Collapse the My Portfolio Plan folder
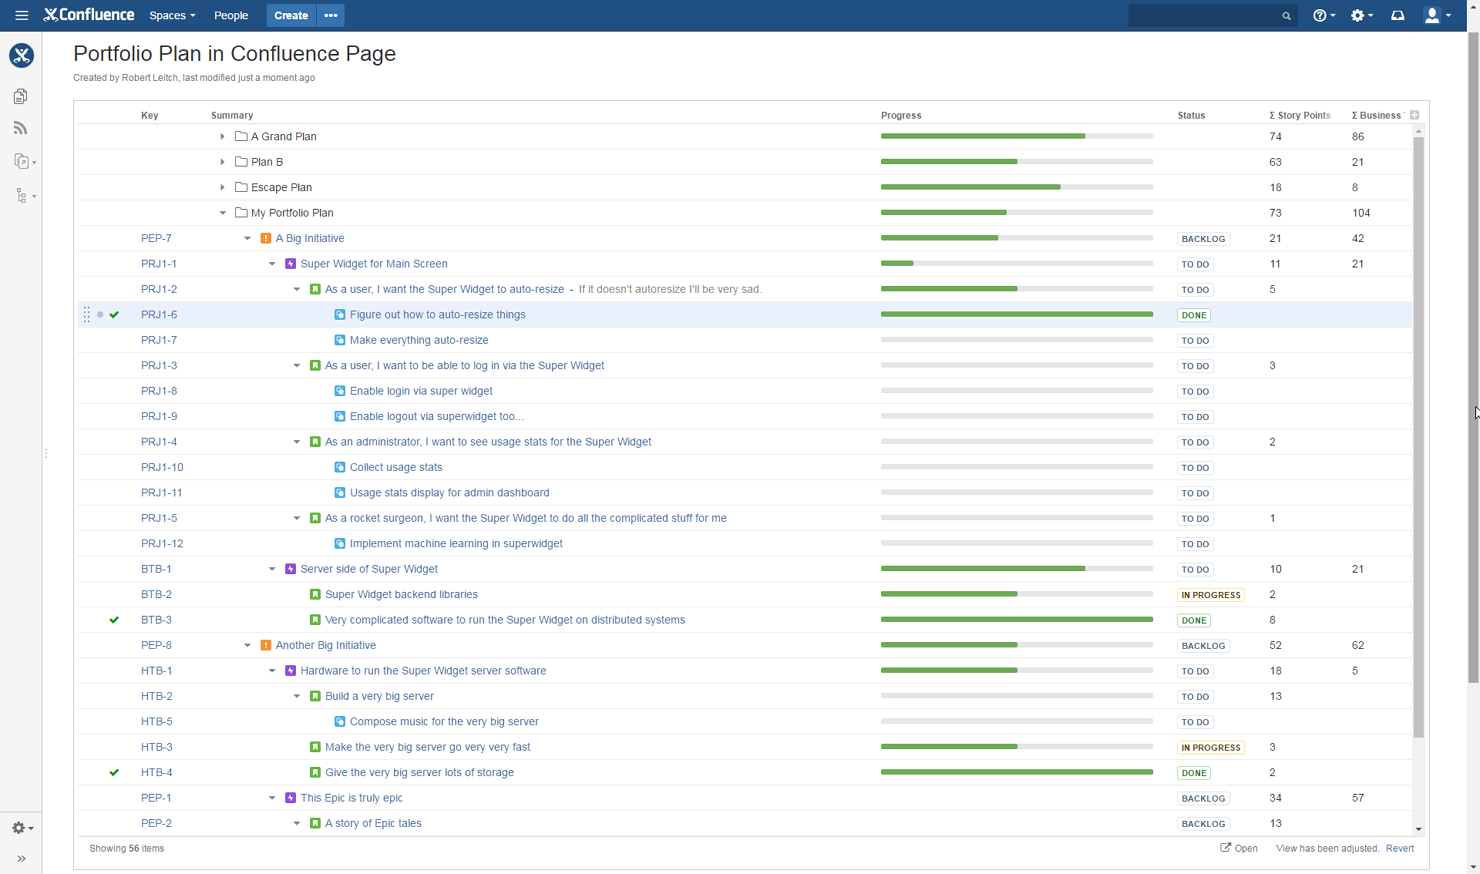 pyautogui.click(x=222, y=213)
